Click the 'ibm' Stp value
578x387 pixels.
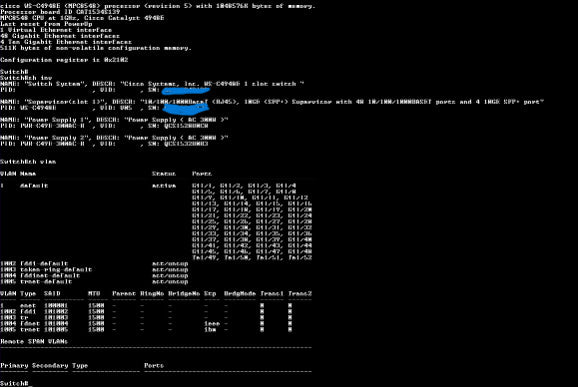(x=210, y=330)
